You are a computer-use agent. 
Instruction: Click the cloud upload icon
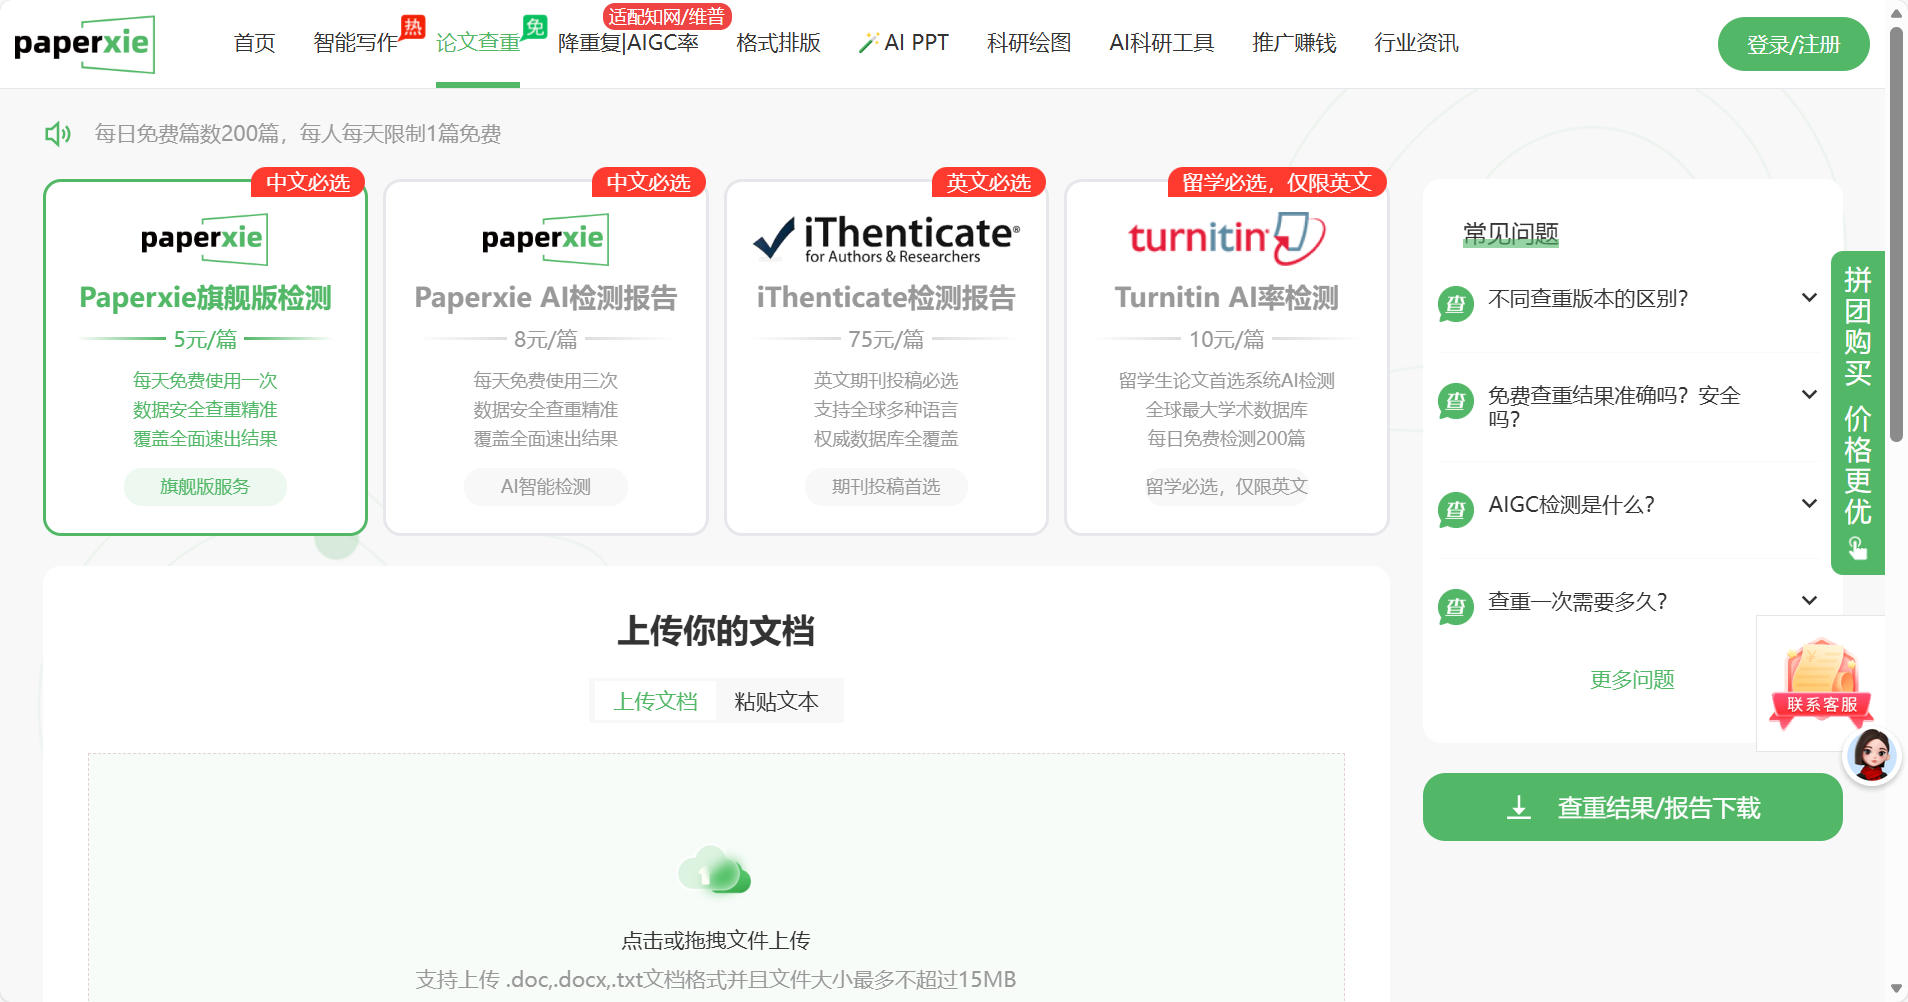(714, 871)
